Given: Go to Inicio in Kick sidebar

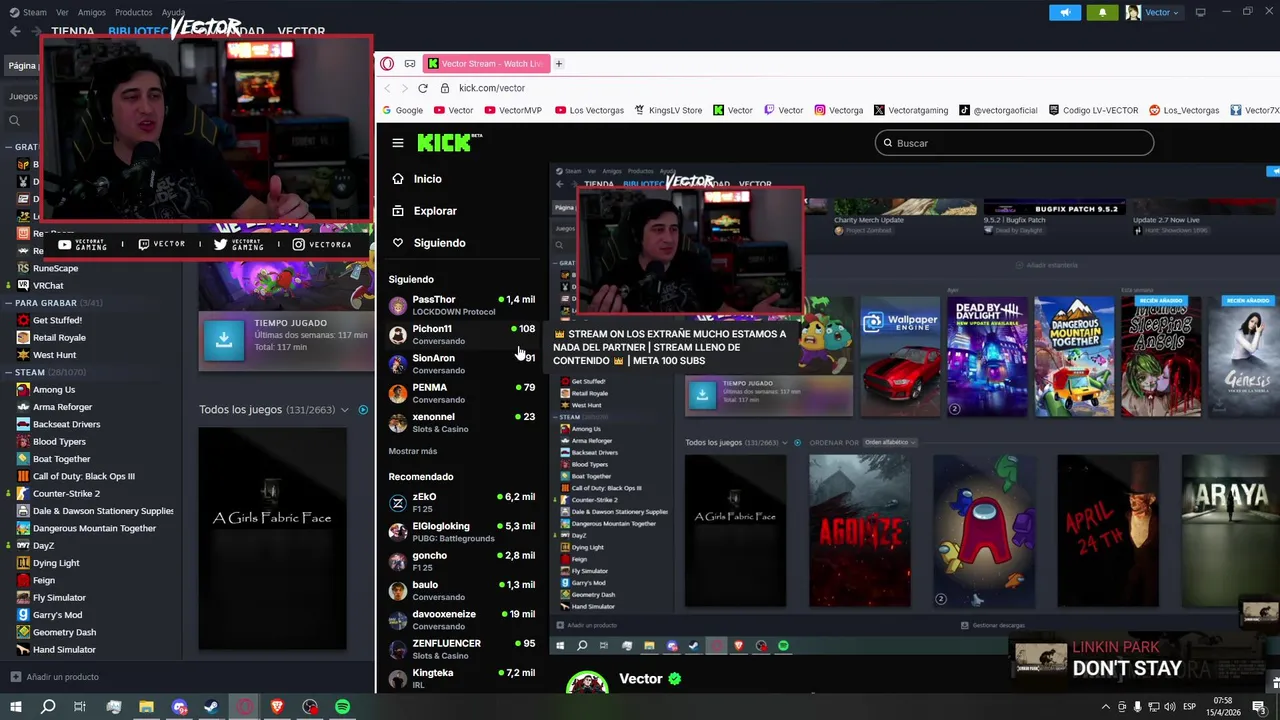Looking at the screenshot, I should click(427, 179).
